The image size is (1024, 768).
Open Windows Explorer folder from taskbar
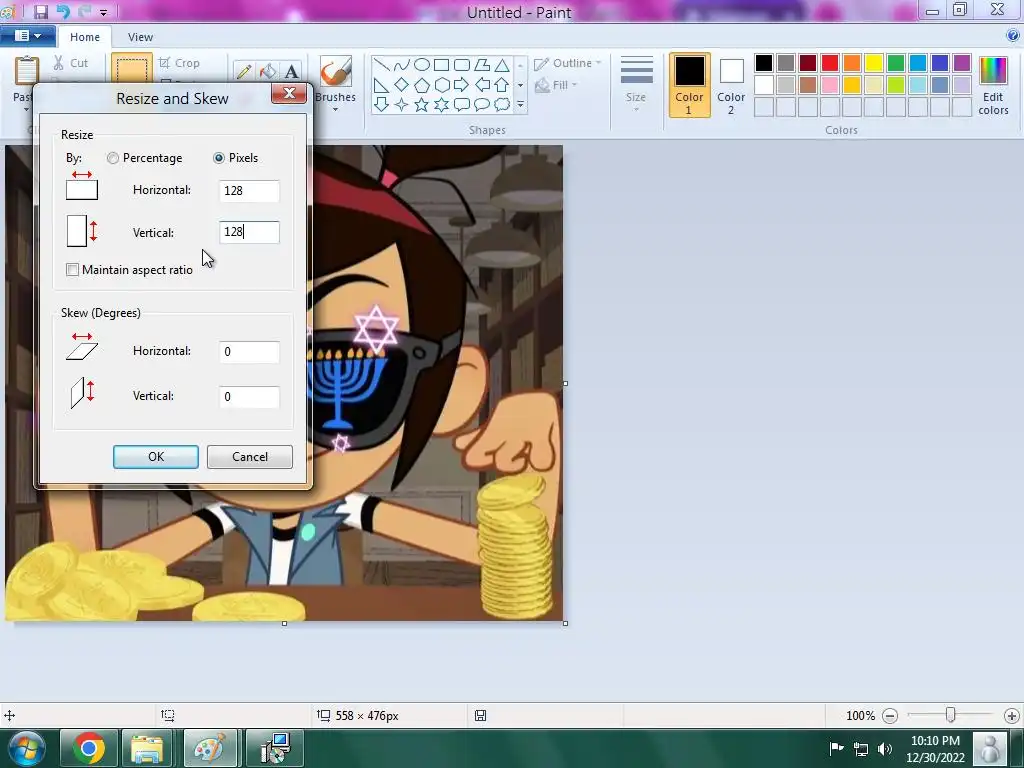point(147,748)
